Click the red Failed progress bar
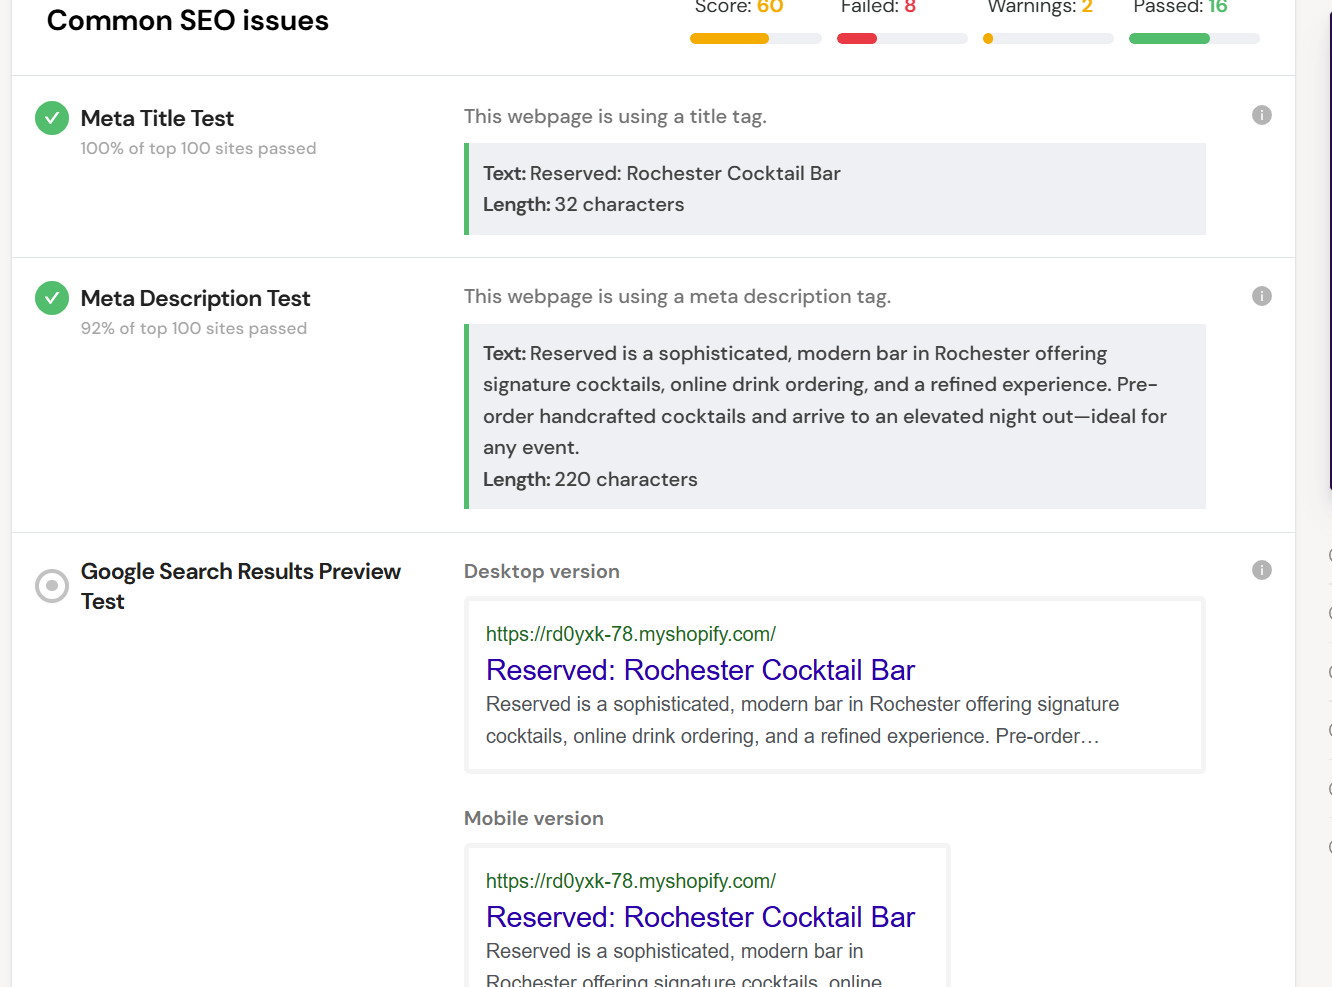The height and width of the screenshot is (987, 1332). pyautogui.click(x=902, y=39)
